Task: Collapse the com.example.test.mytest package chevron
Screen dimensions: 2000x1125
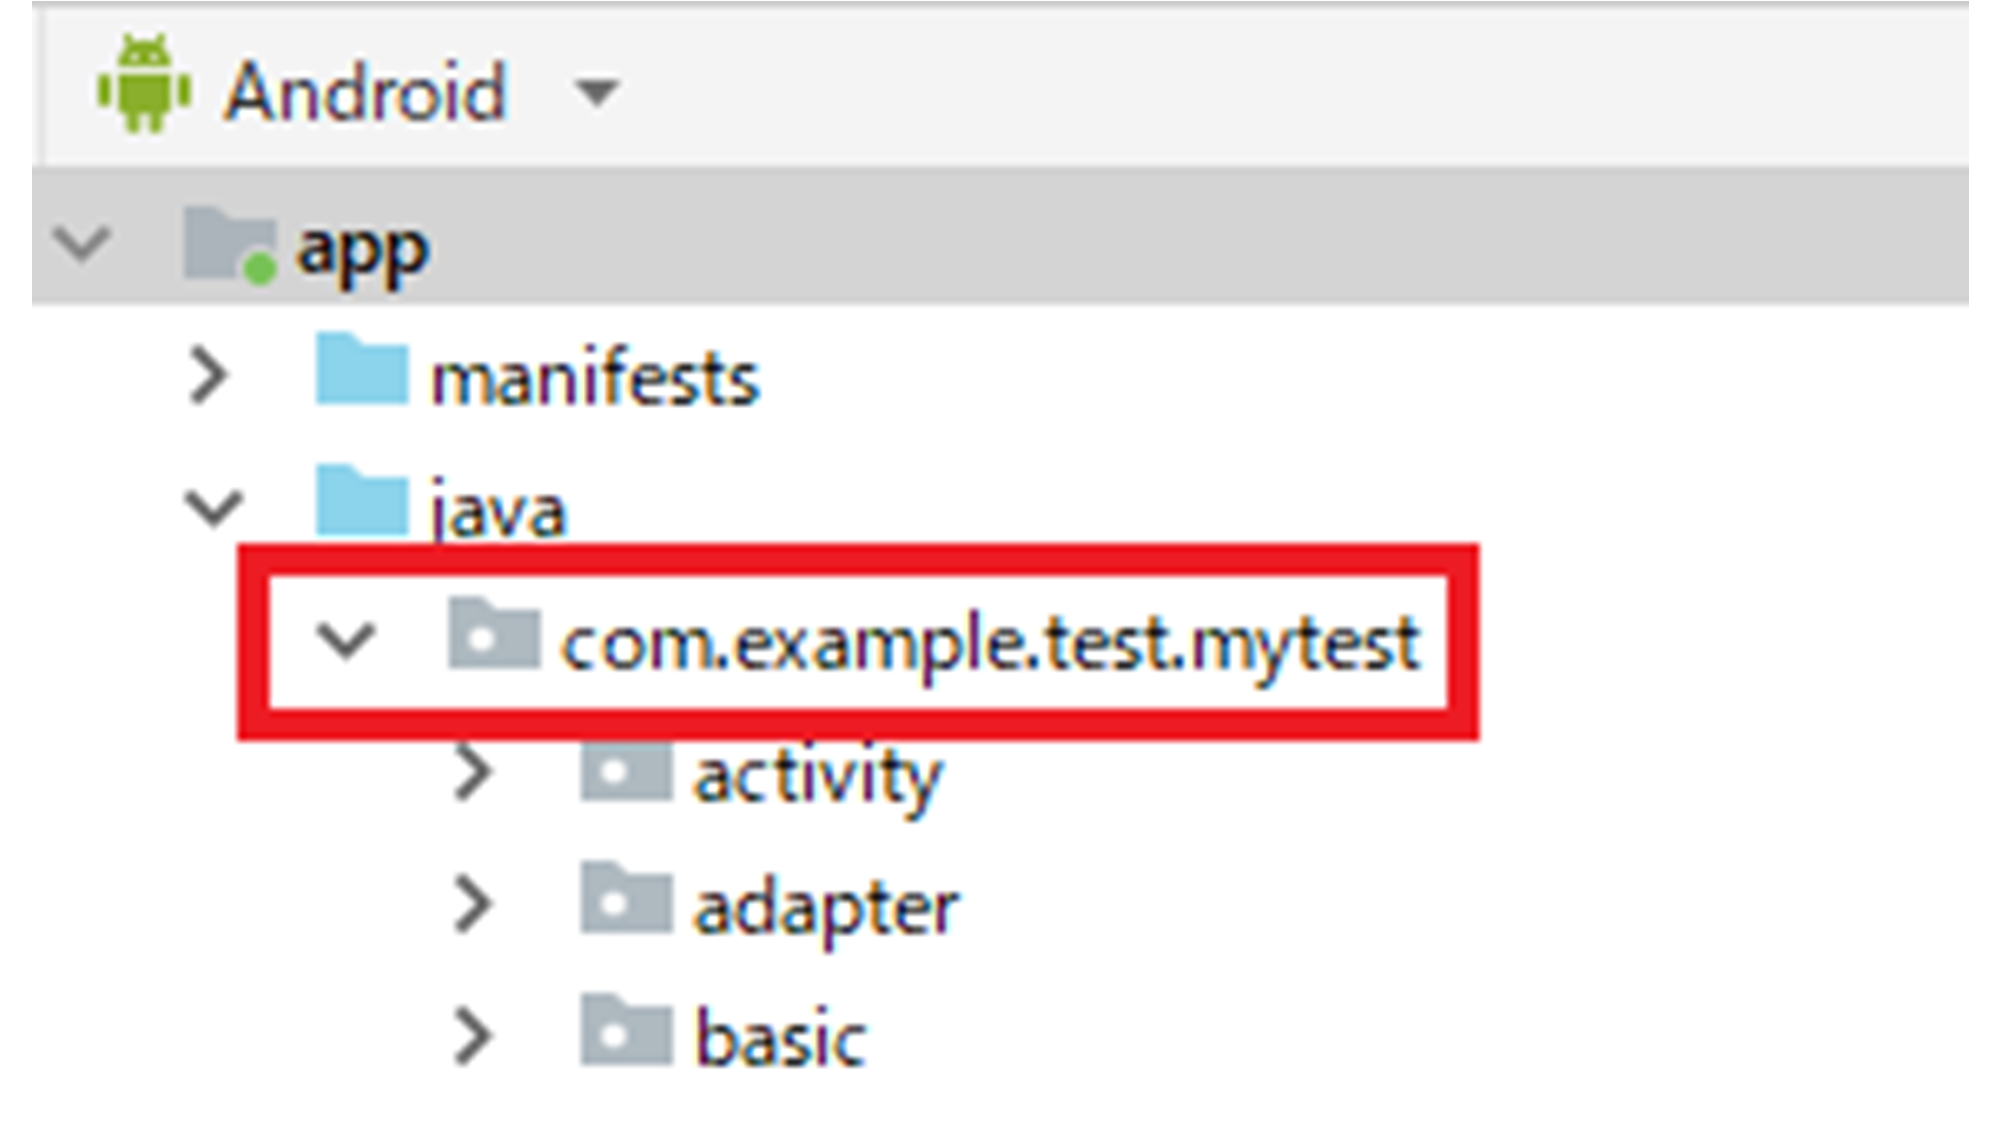Action: 345,639
